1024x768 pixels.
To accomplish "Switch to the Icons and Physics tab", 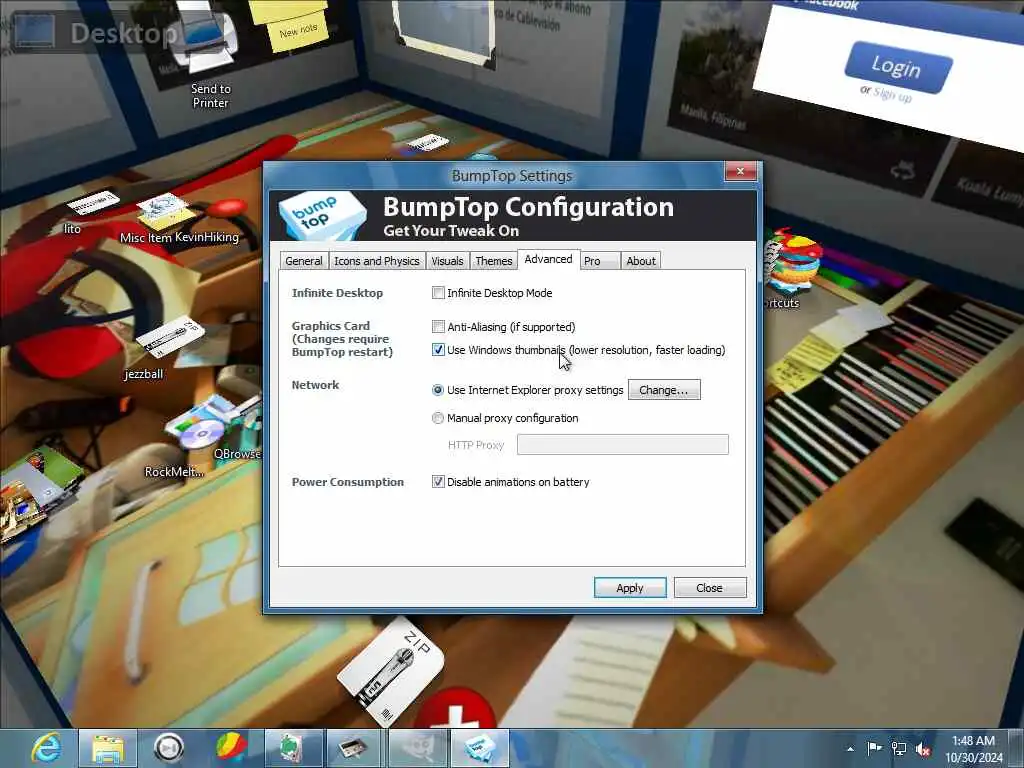I will pos(377,261).
